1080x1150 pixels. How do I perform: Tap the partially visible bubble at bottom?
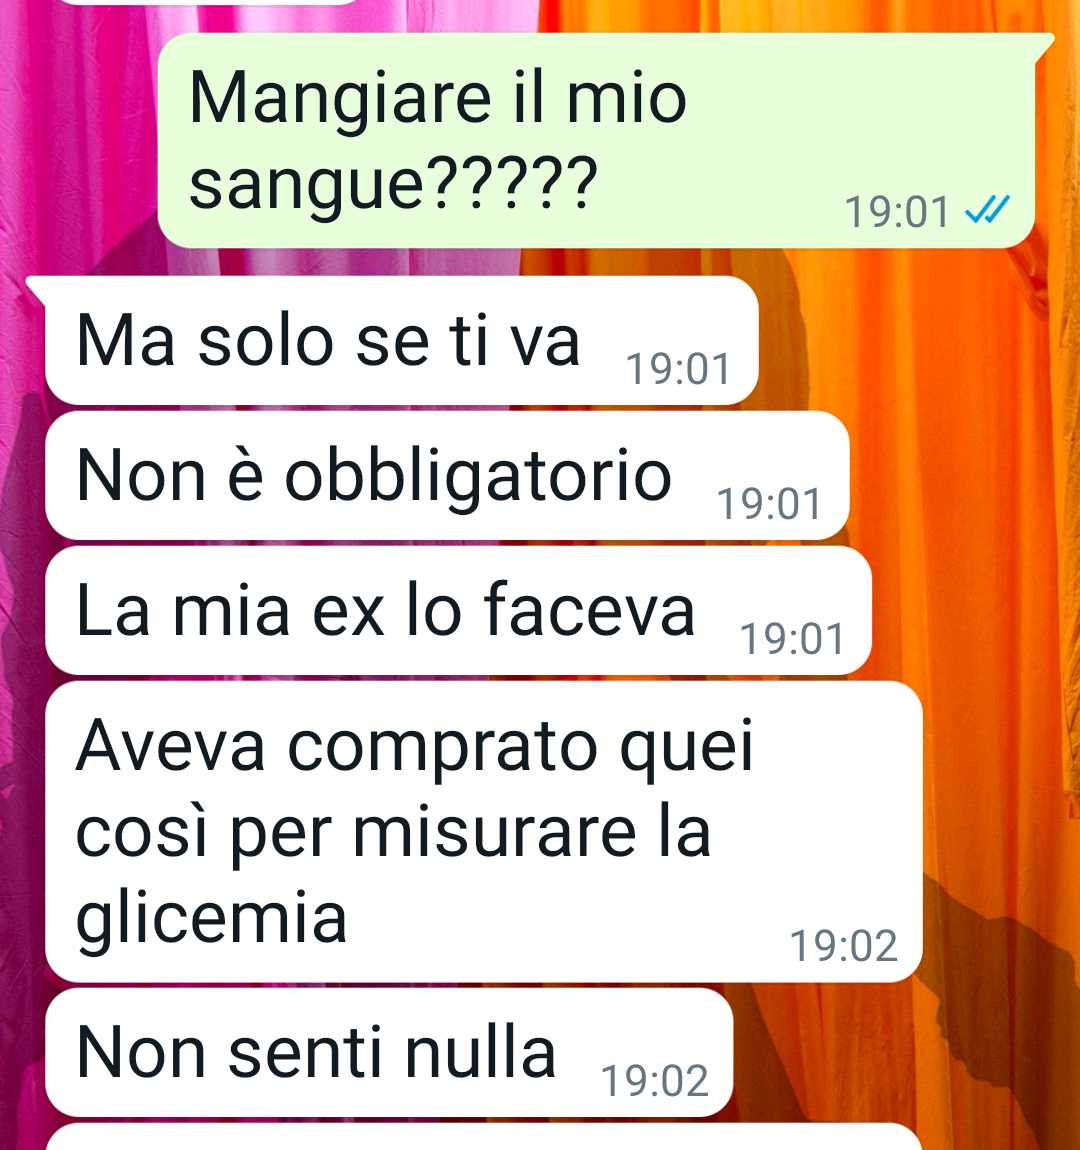click(483, 1138)
